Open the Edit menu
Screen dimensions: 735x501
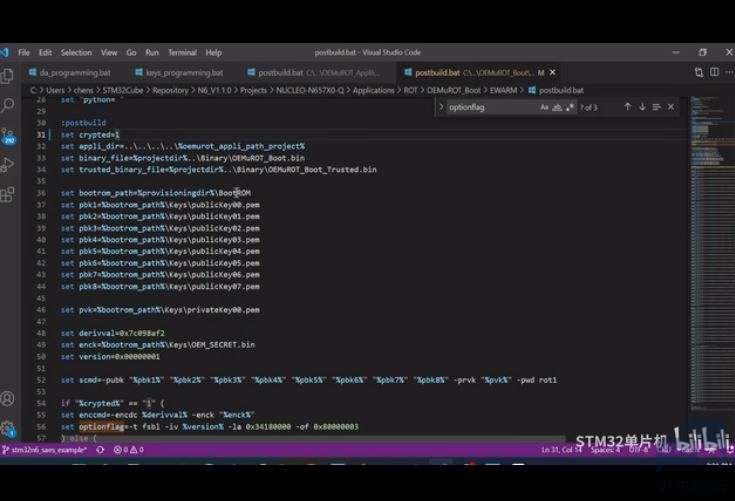click(x=45, y=52)
